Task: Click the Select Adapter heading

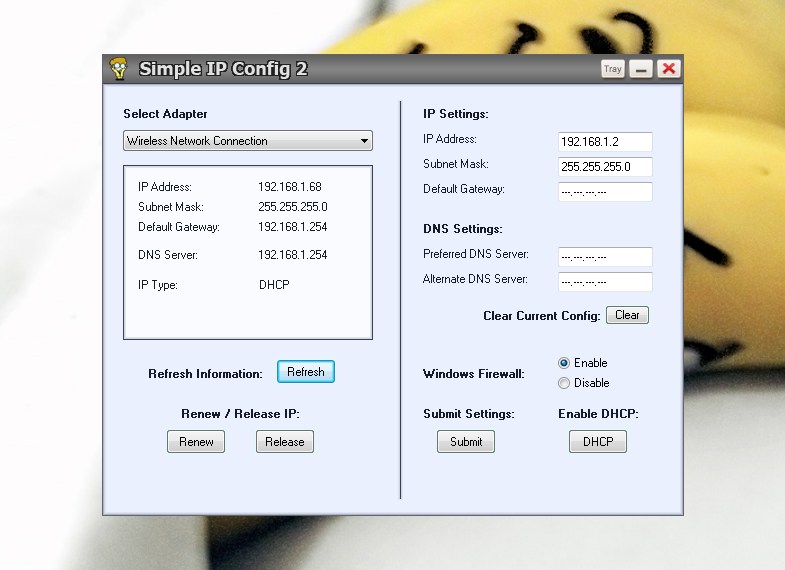Action: [x=165, y=114]
